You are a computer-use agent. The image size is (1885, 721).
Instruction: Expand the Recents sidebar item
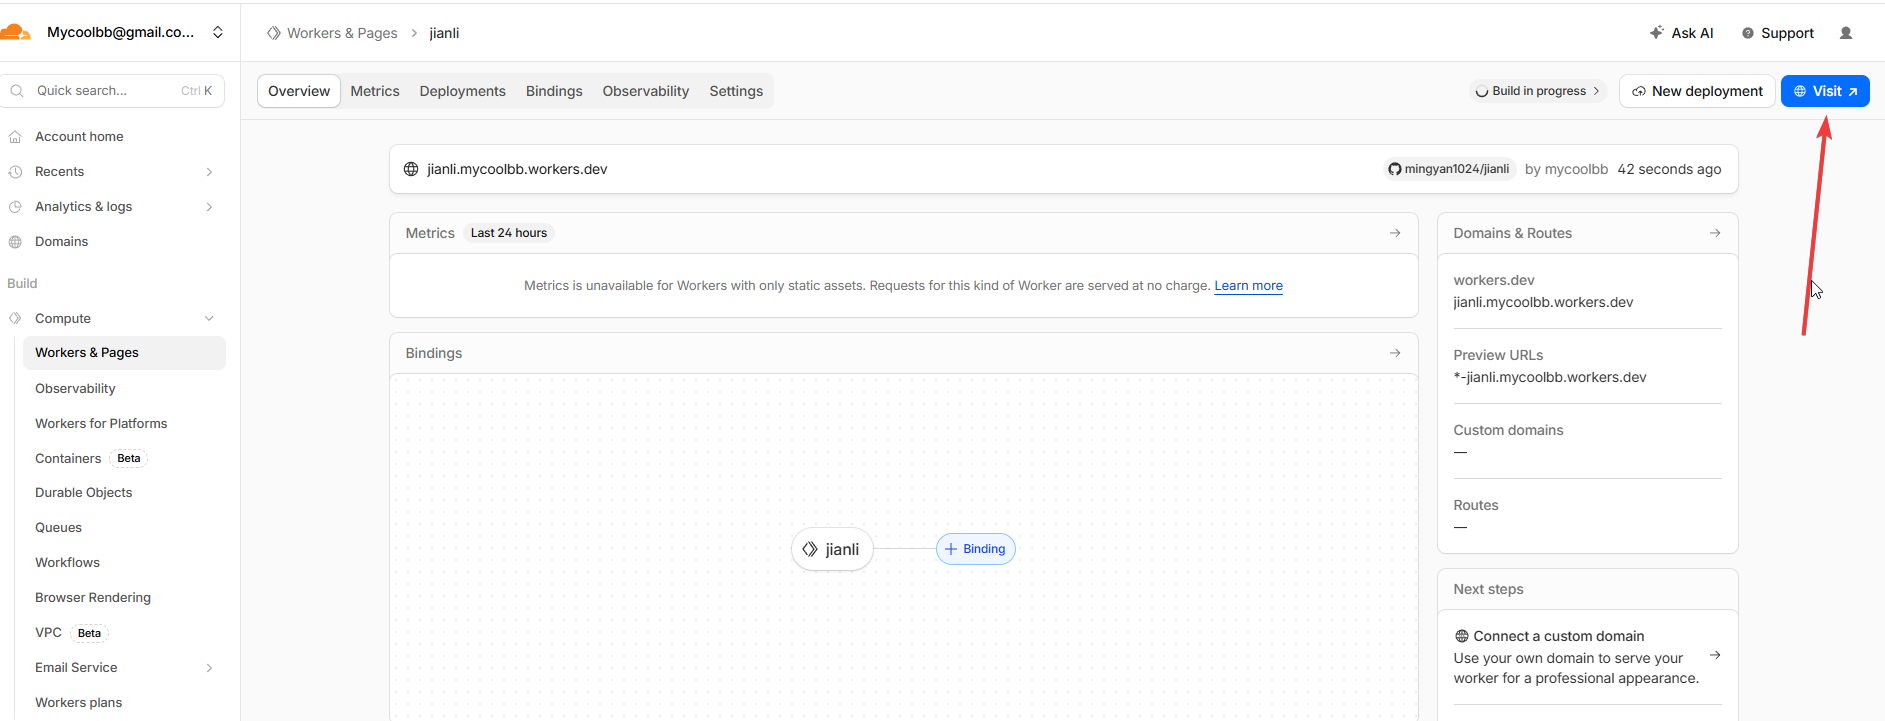209,172
